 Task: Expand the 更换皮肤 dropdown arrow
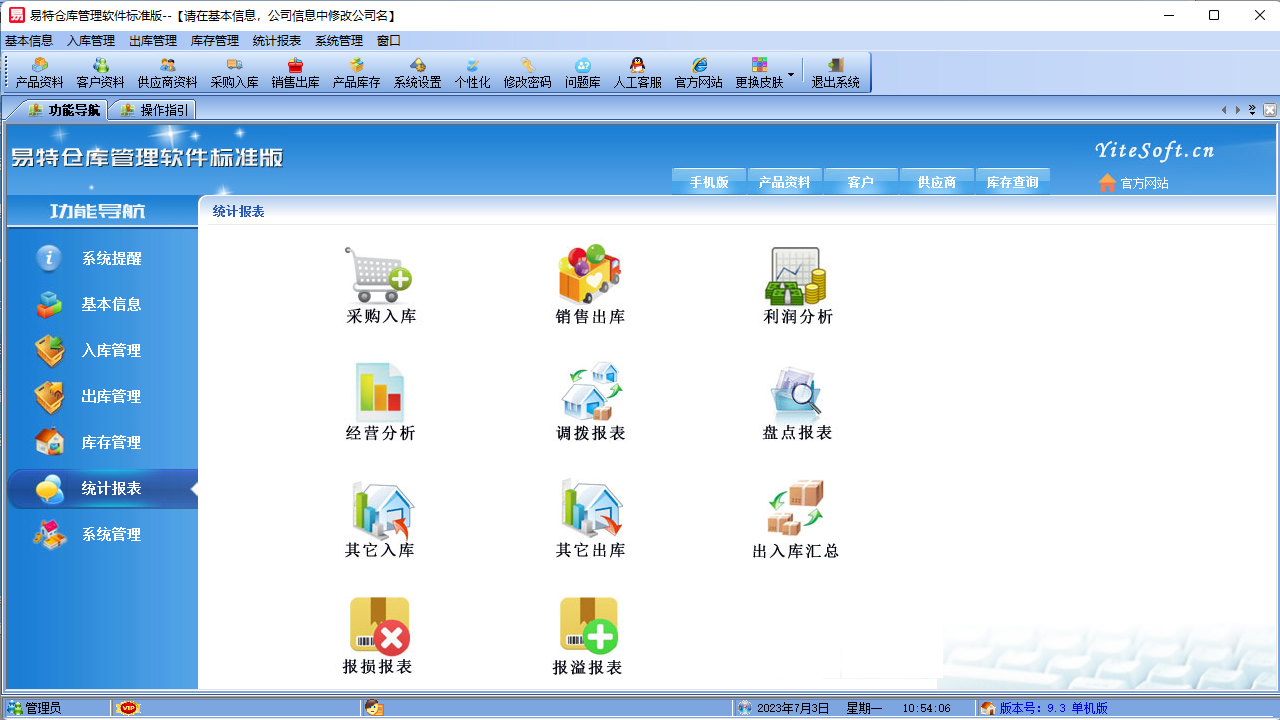tap(791, 74)
